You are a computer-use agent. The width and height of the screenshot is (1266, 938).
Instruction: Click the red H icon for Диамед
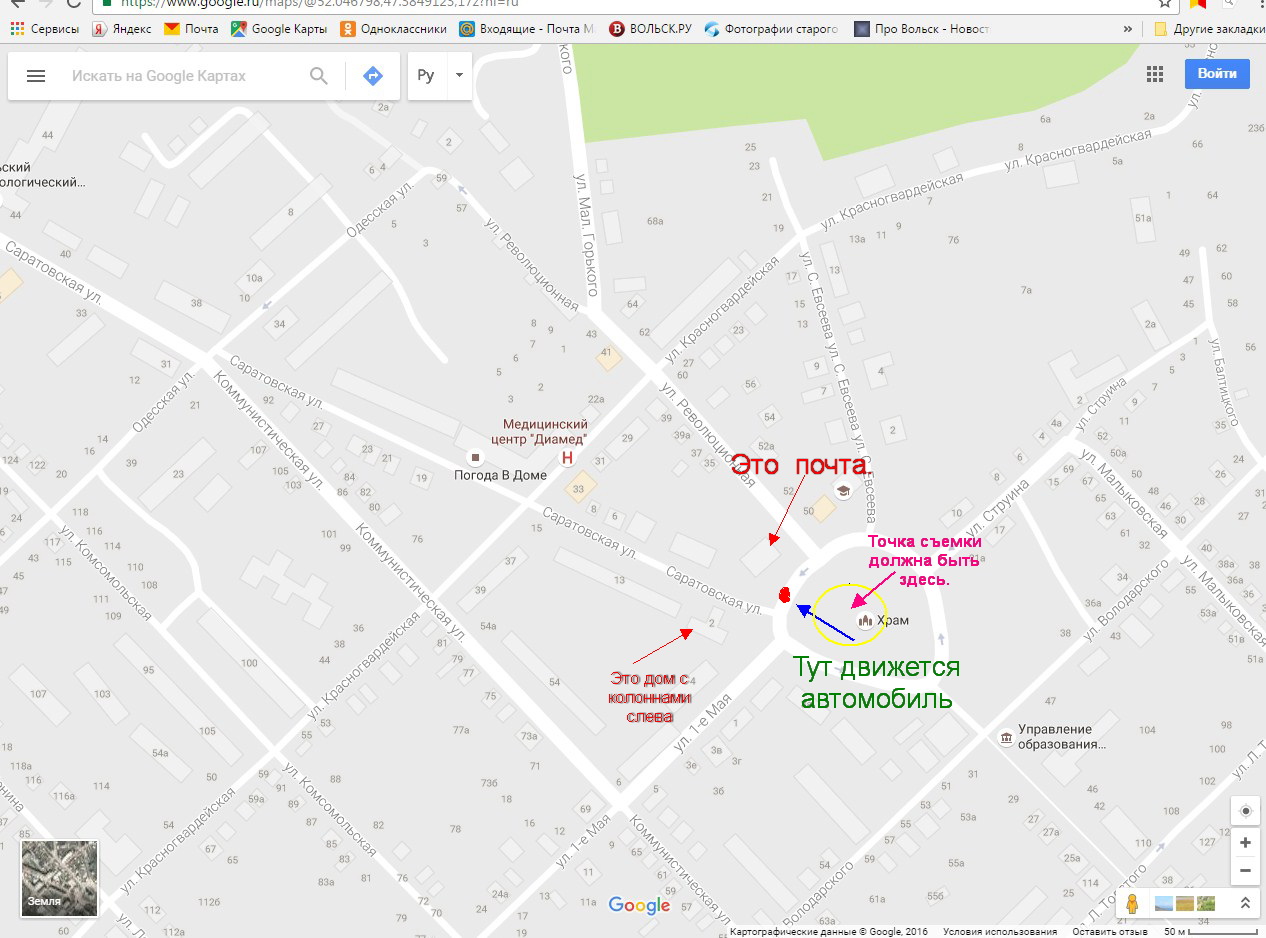[x=568, y=457]
